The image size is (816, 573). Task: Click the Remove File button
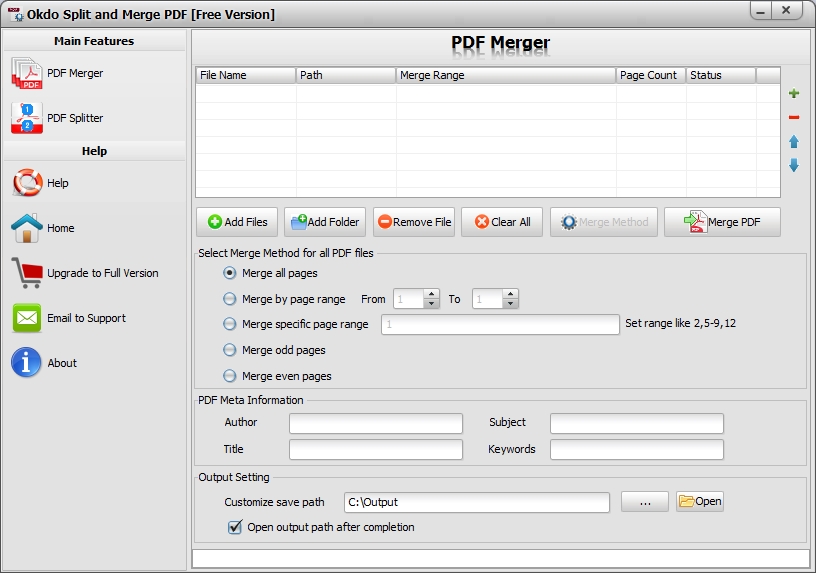click(x=414, y=222)
